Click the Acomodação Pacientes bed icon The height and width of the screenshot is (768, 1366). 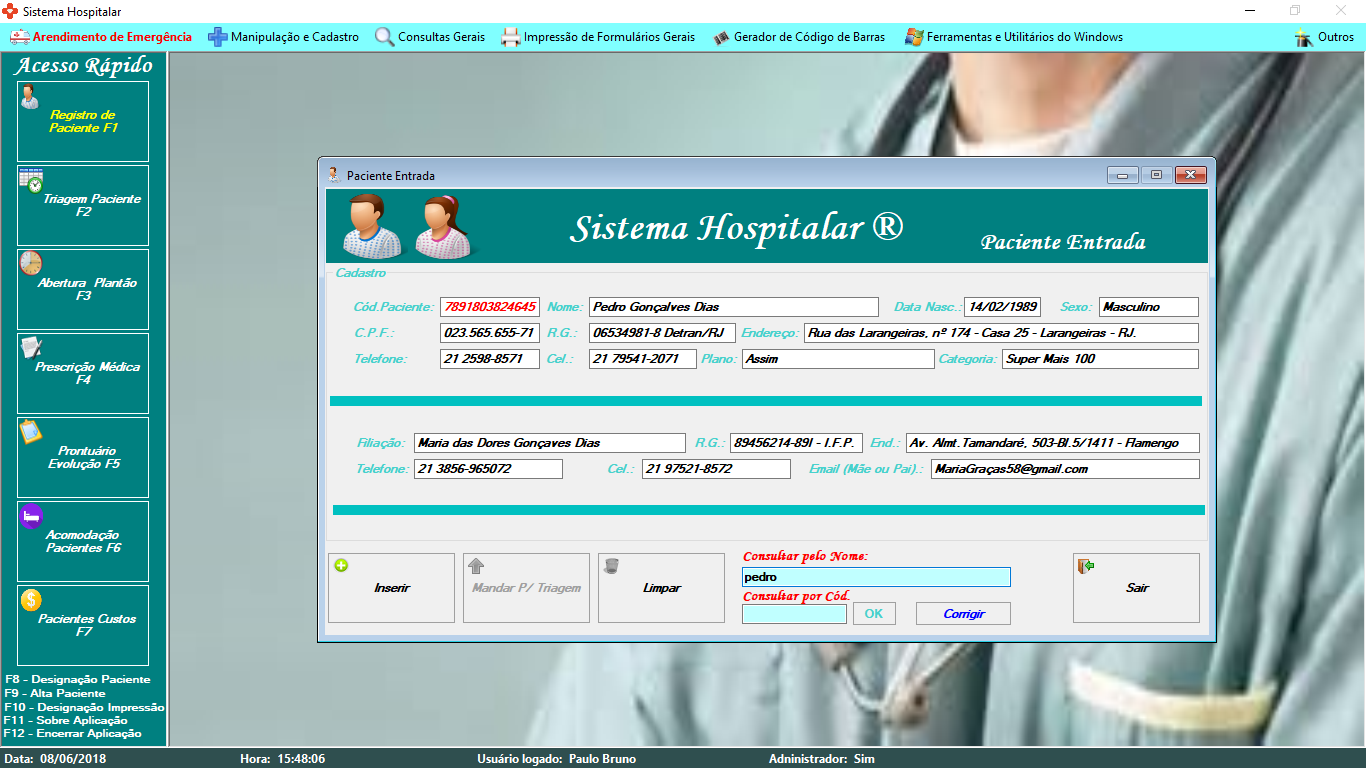(x=31, y=516)
